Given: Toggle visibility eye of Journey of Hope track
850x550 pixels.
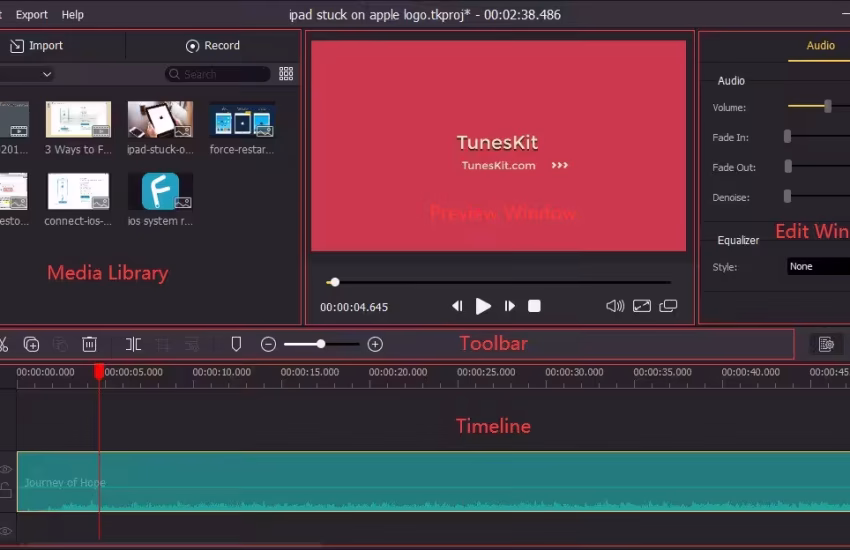Looking at the screenshot, I should click(x=6, y=469).
